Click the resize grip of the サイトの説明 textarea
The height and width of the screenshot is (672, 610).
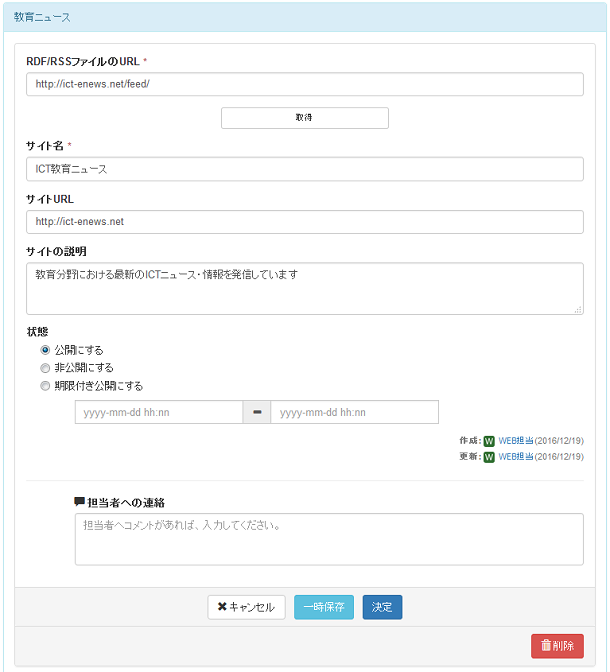[x=578, y=309]
